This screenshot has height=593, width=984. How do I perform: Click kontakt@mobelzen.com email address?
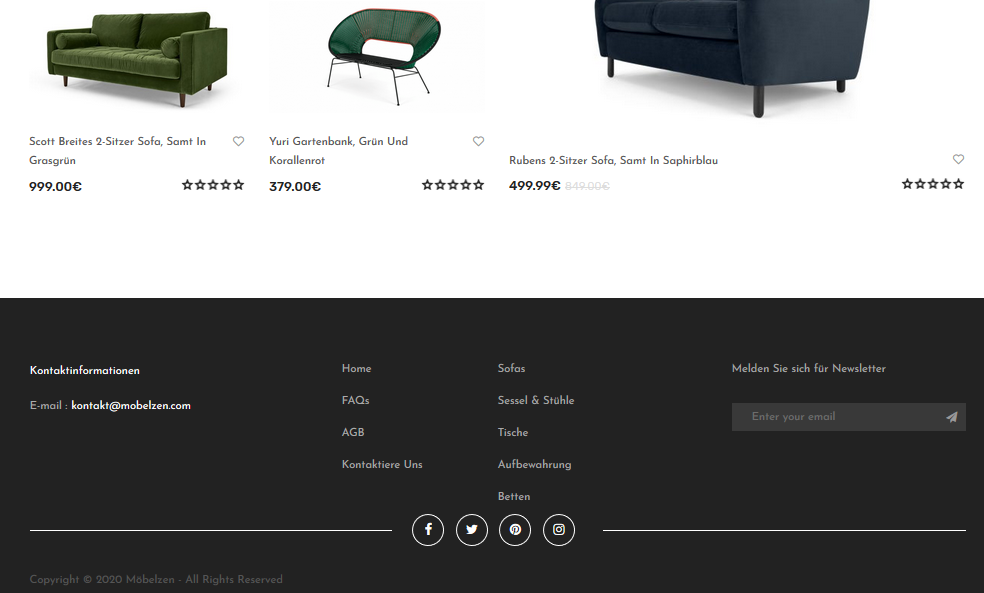click(131, 405)
